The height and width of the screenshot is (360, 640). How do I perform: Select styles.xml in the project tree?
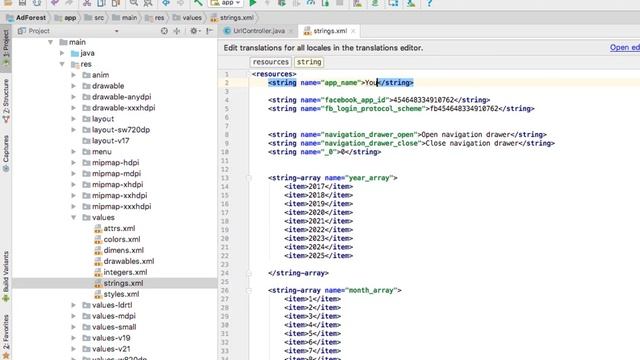coord(117,294)
